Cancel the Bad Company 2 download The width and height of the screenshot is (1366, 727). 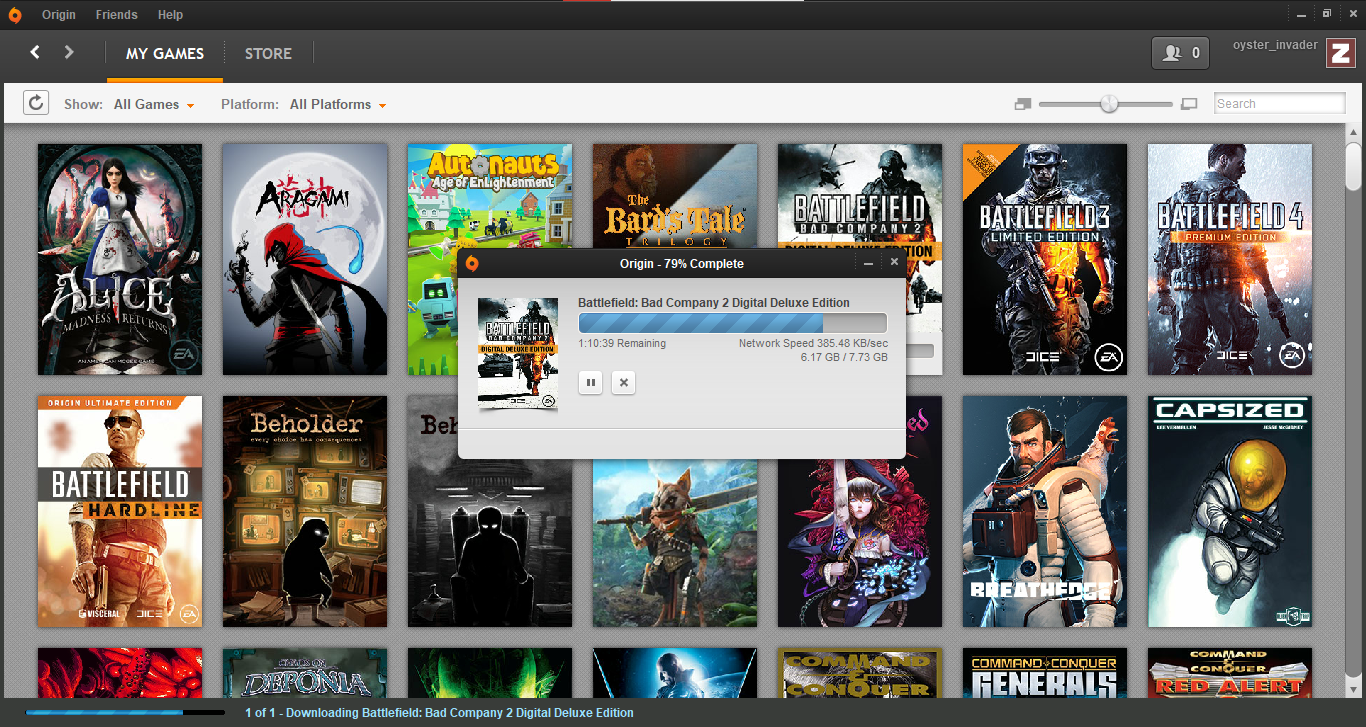click(623, 382)
